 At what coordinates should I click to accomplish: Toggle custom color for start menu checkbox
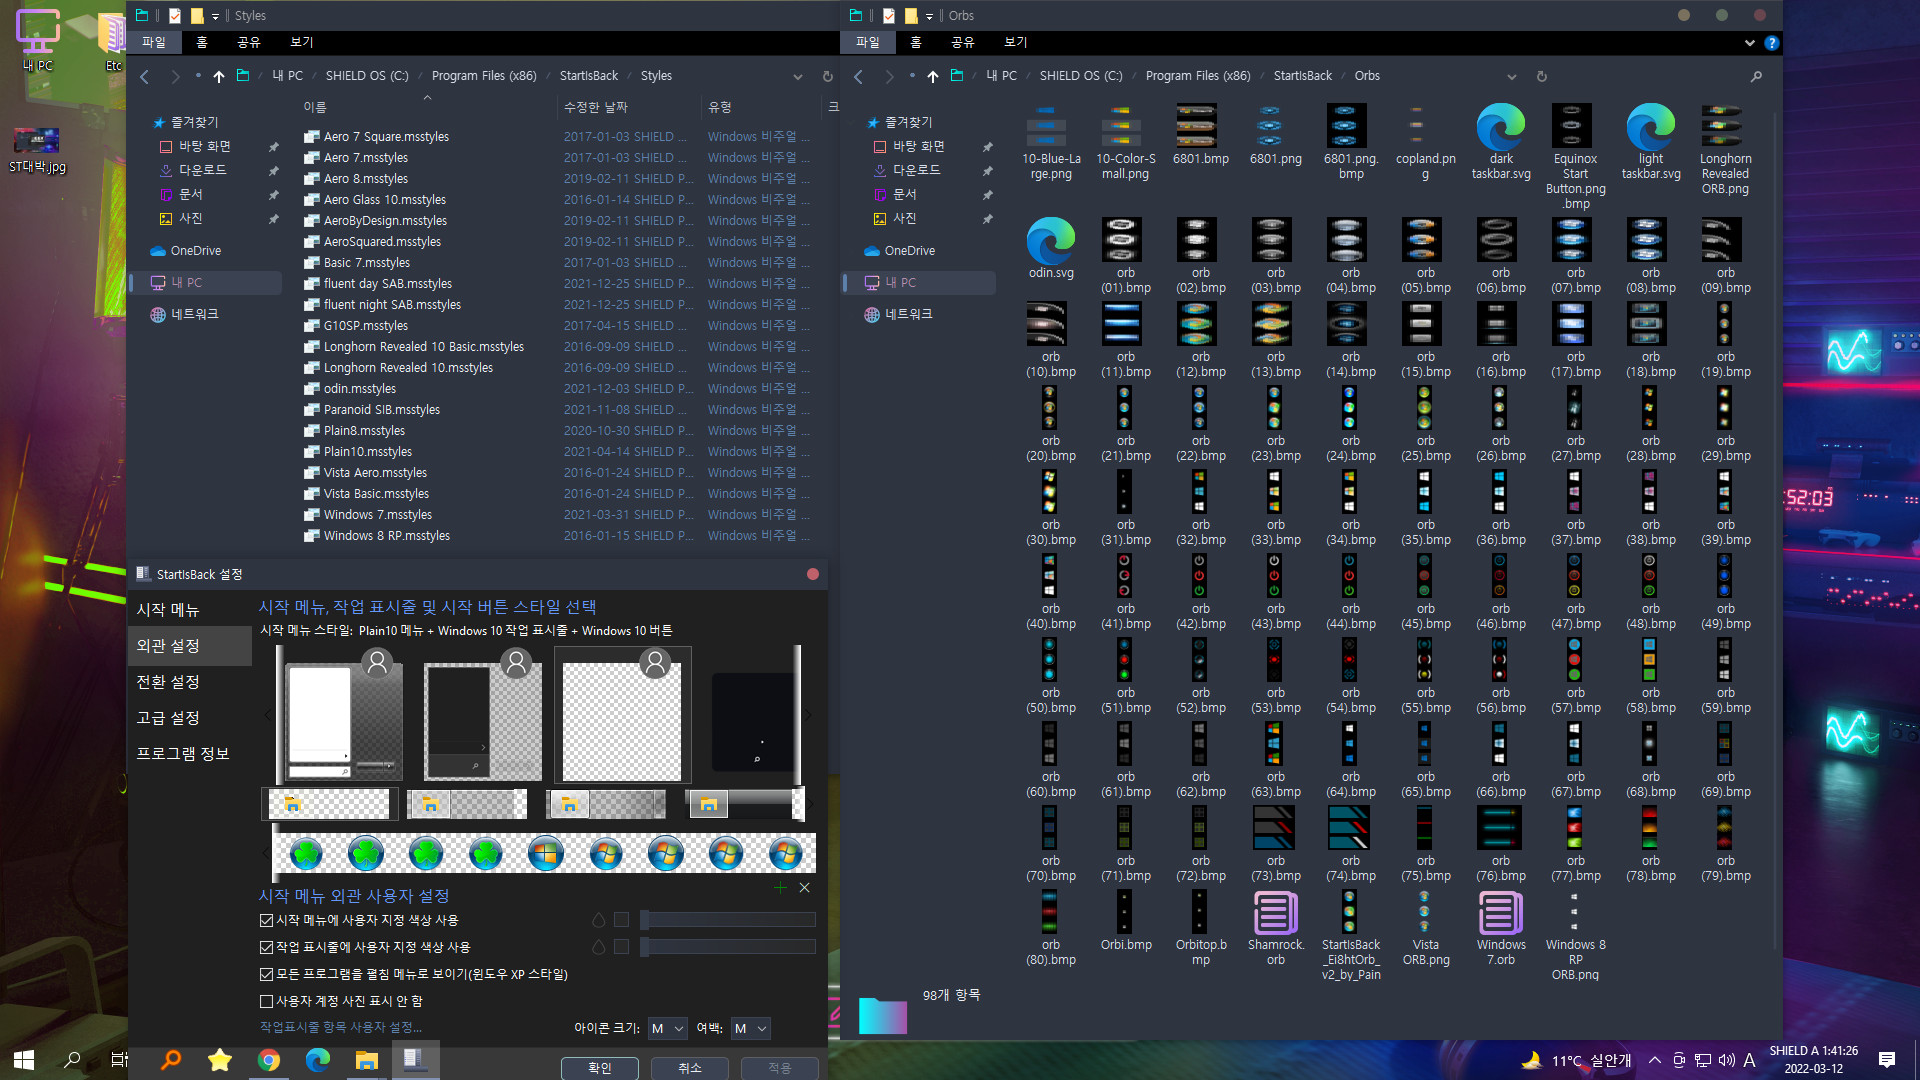coord(266,920)
